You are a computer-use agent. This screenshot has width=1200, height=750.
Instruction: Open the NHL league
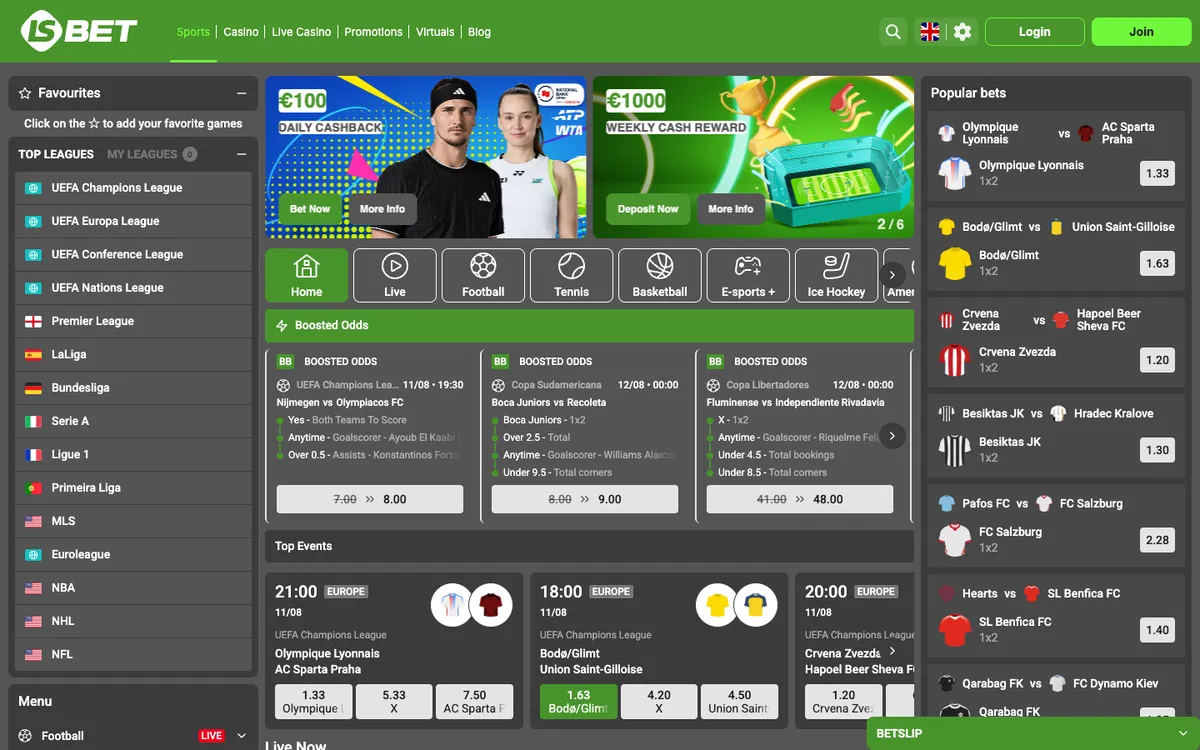(x=133, y=621)
